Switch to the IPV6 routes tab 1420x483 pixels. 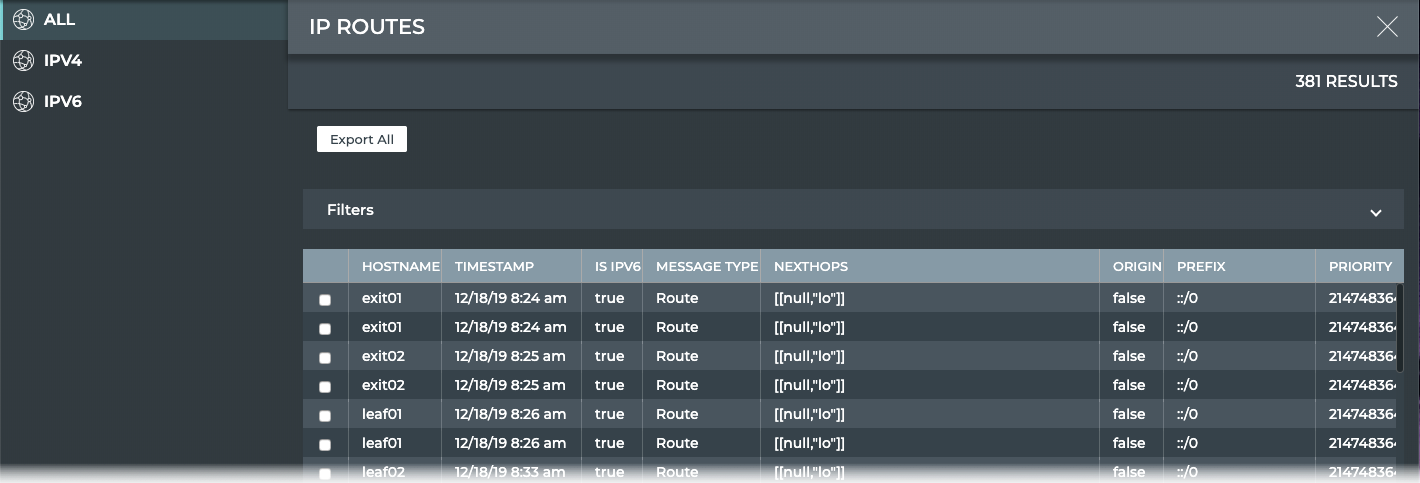(63, 102)
